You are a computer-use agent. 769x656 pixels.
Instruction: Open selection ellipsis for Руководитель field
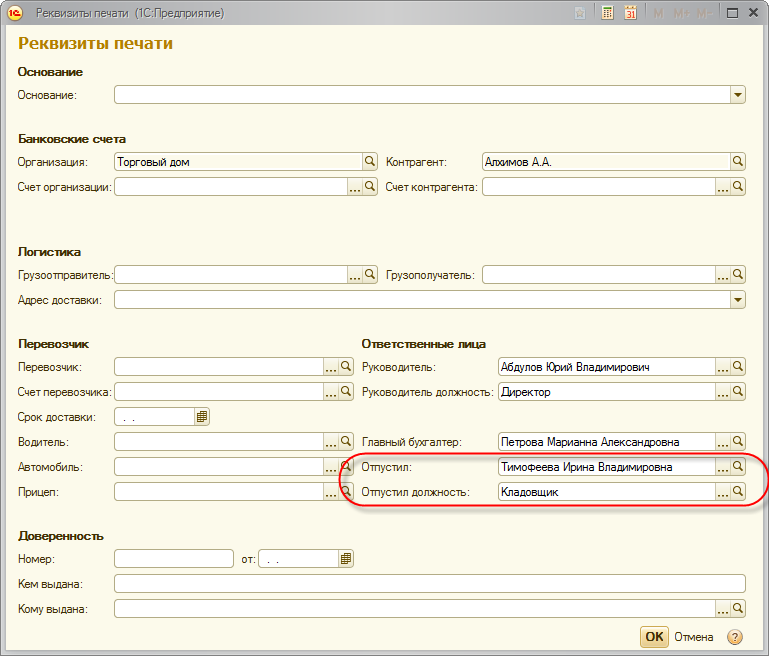723,367
